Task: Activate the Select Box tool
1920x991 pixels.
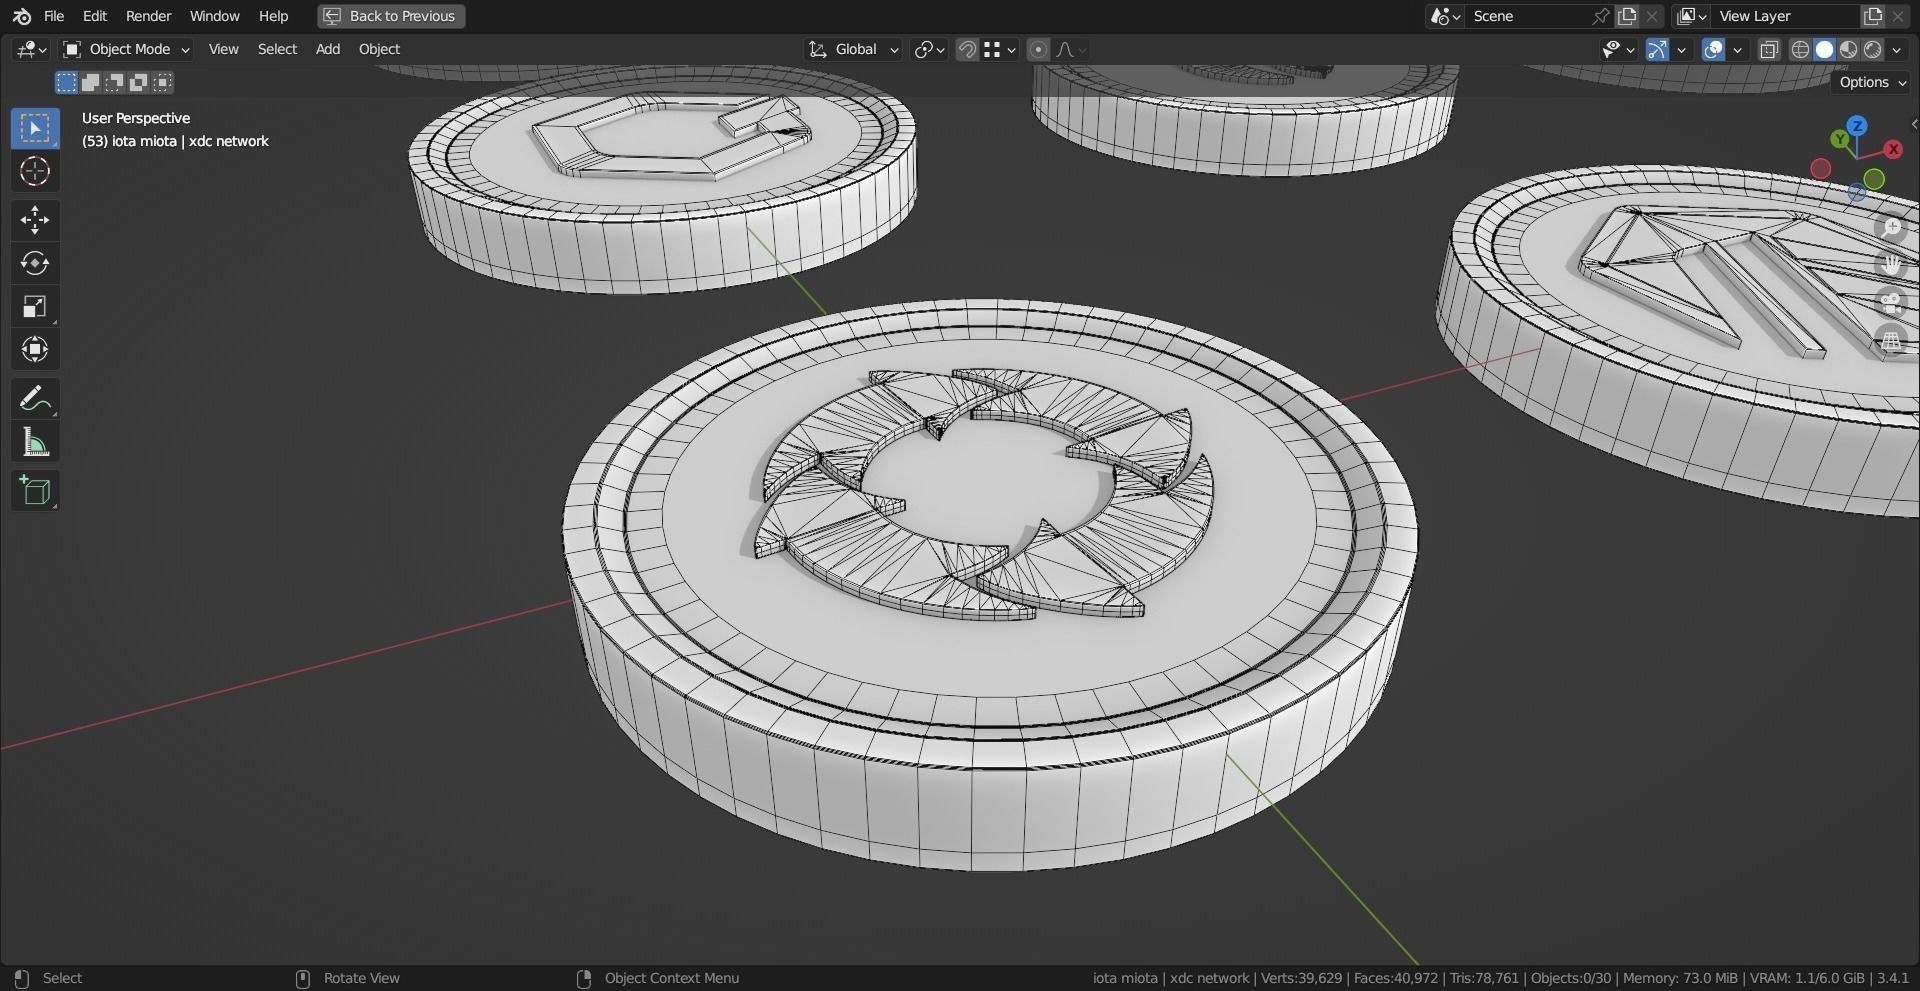Action: pos(35,128)
